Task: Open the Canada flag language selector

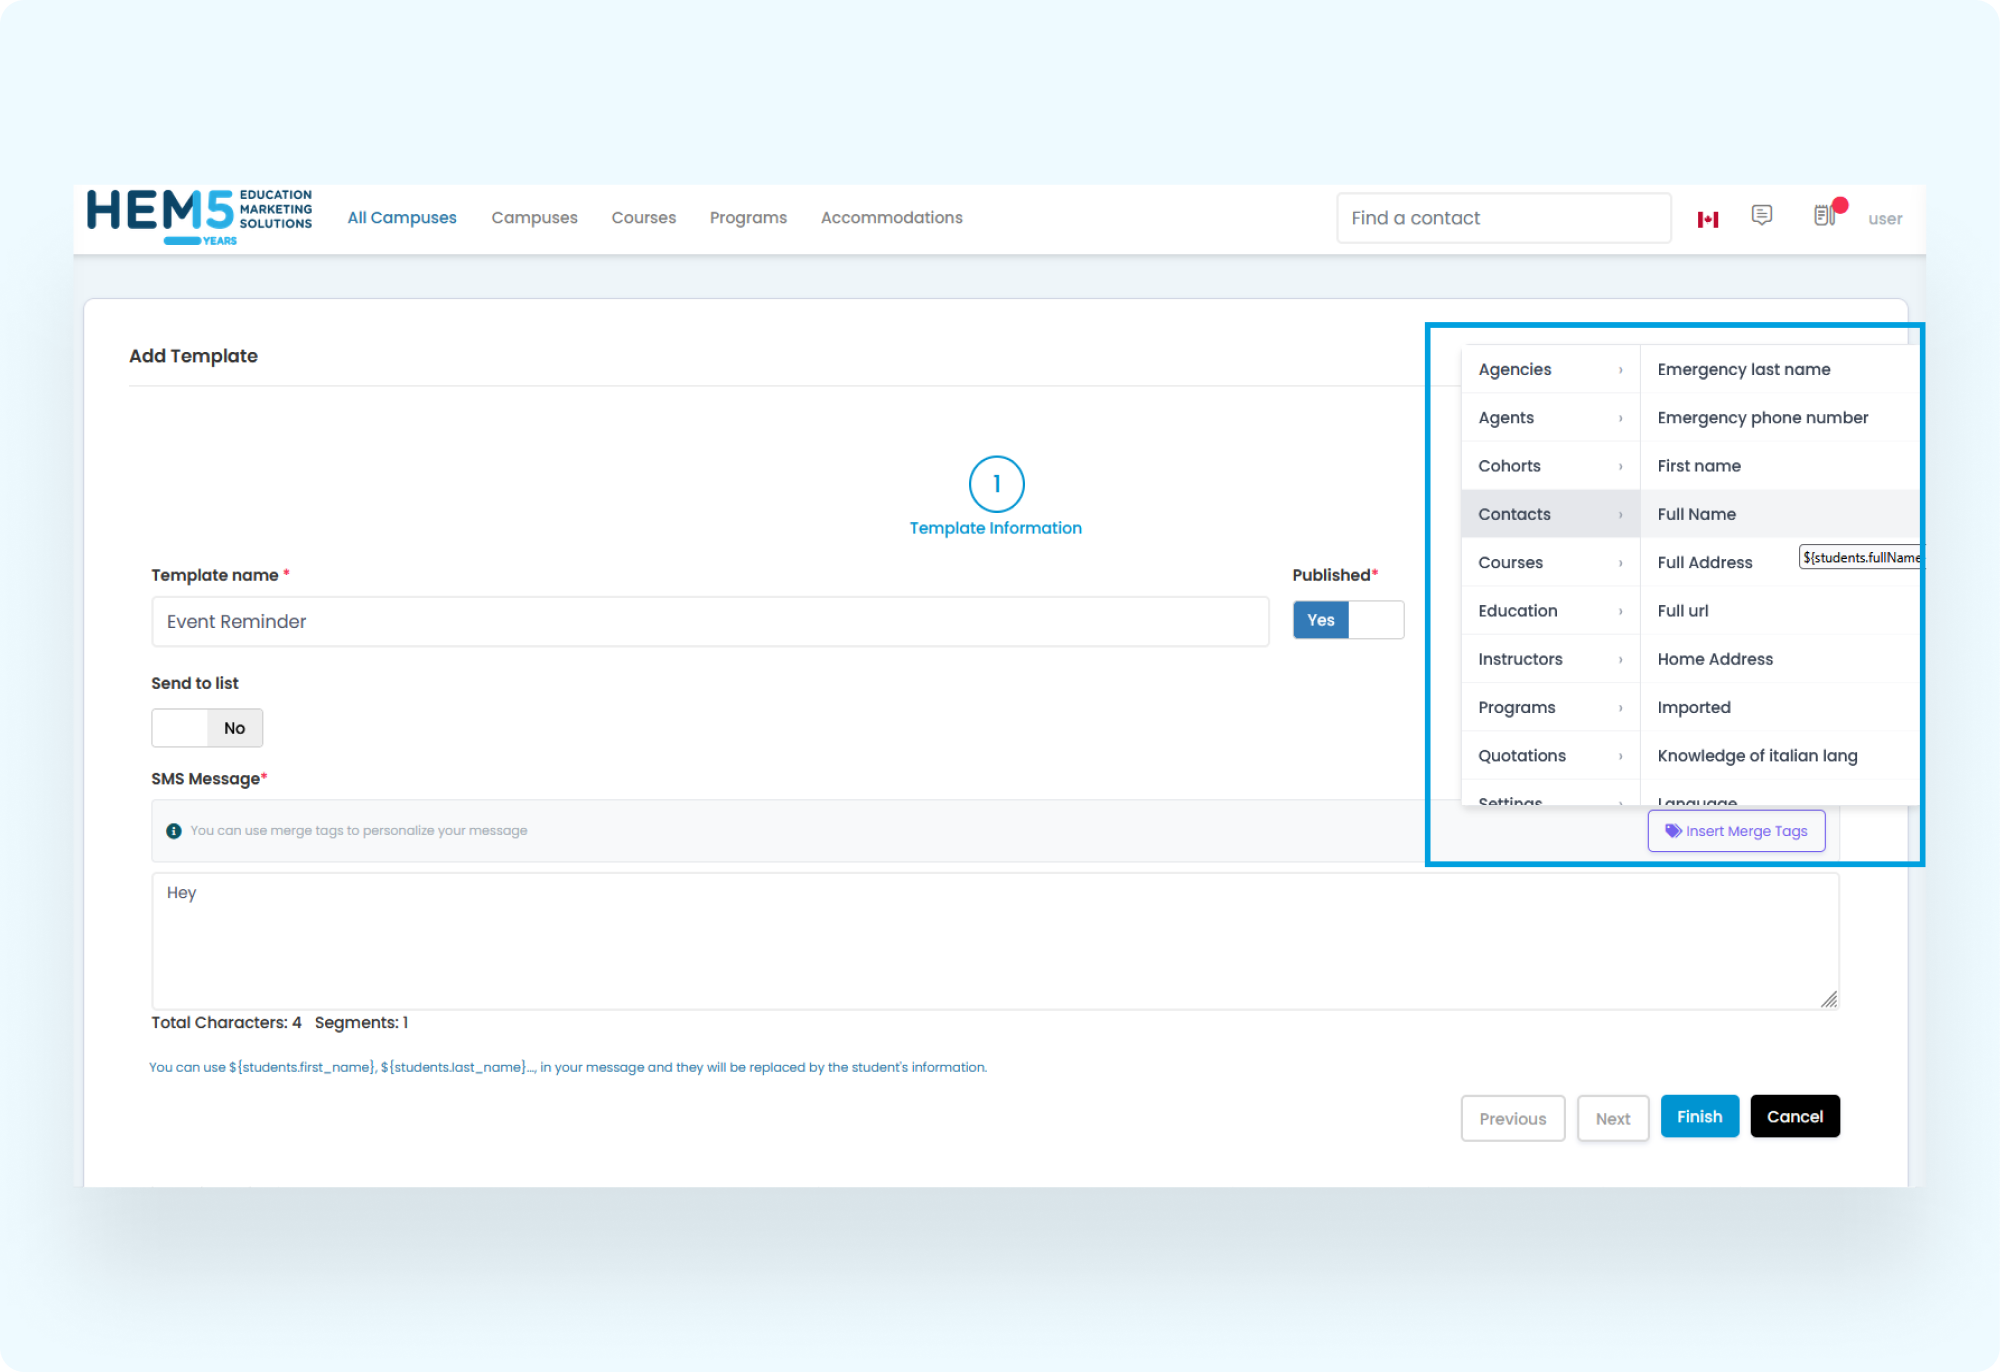Action: [x=1707, y=219]
